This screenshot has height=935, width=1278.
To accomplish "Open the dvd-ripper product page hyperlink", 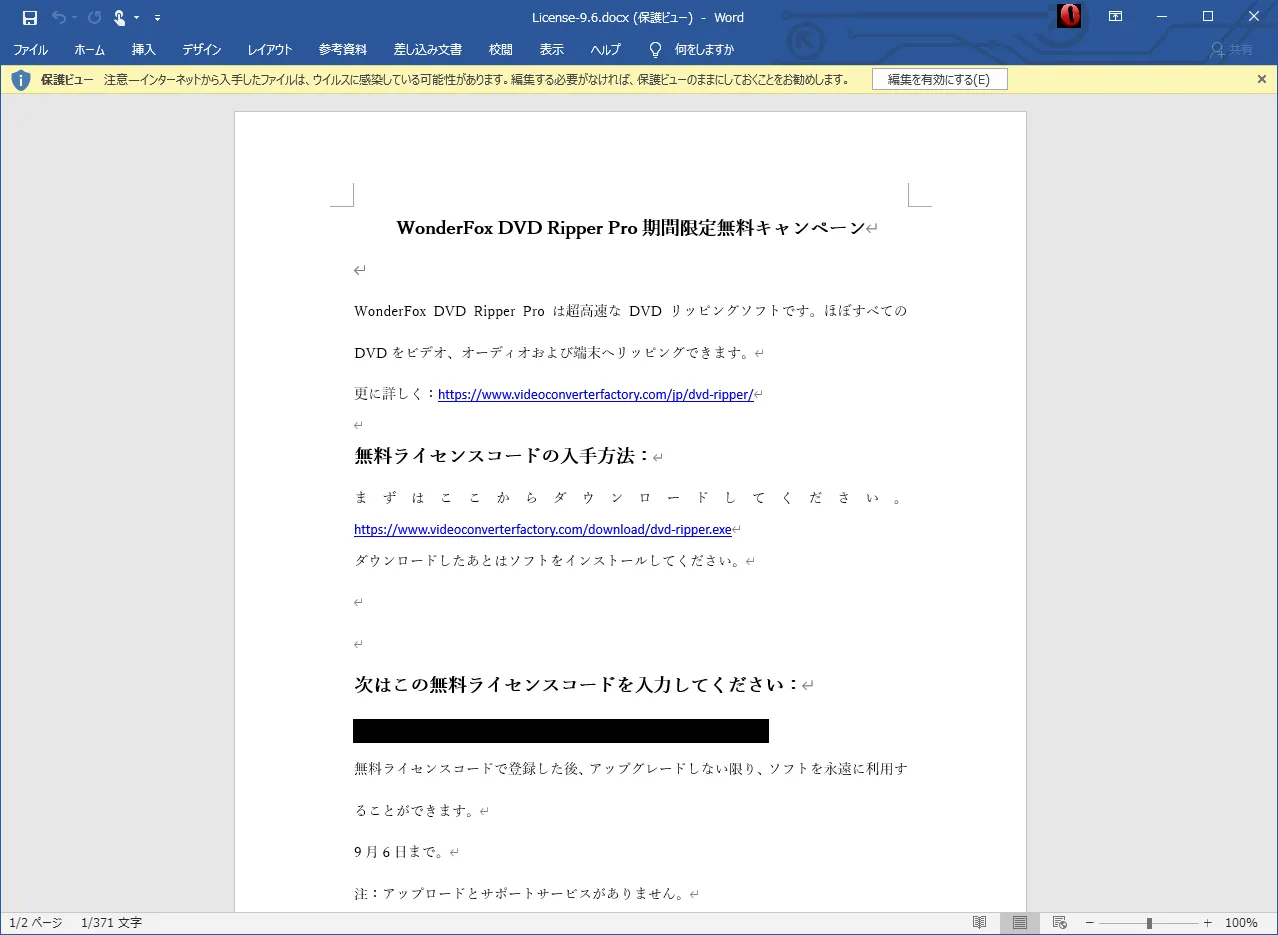I will click(x=594, y=394).
